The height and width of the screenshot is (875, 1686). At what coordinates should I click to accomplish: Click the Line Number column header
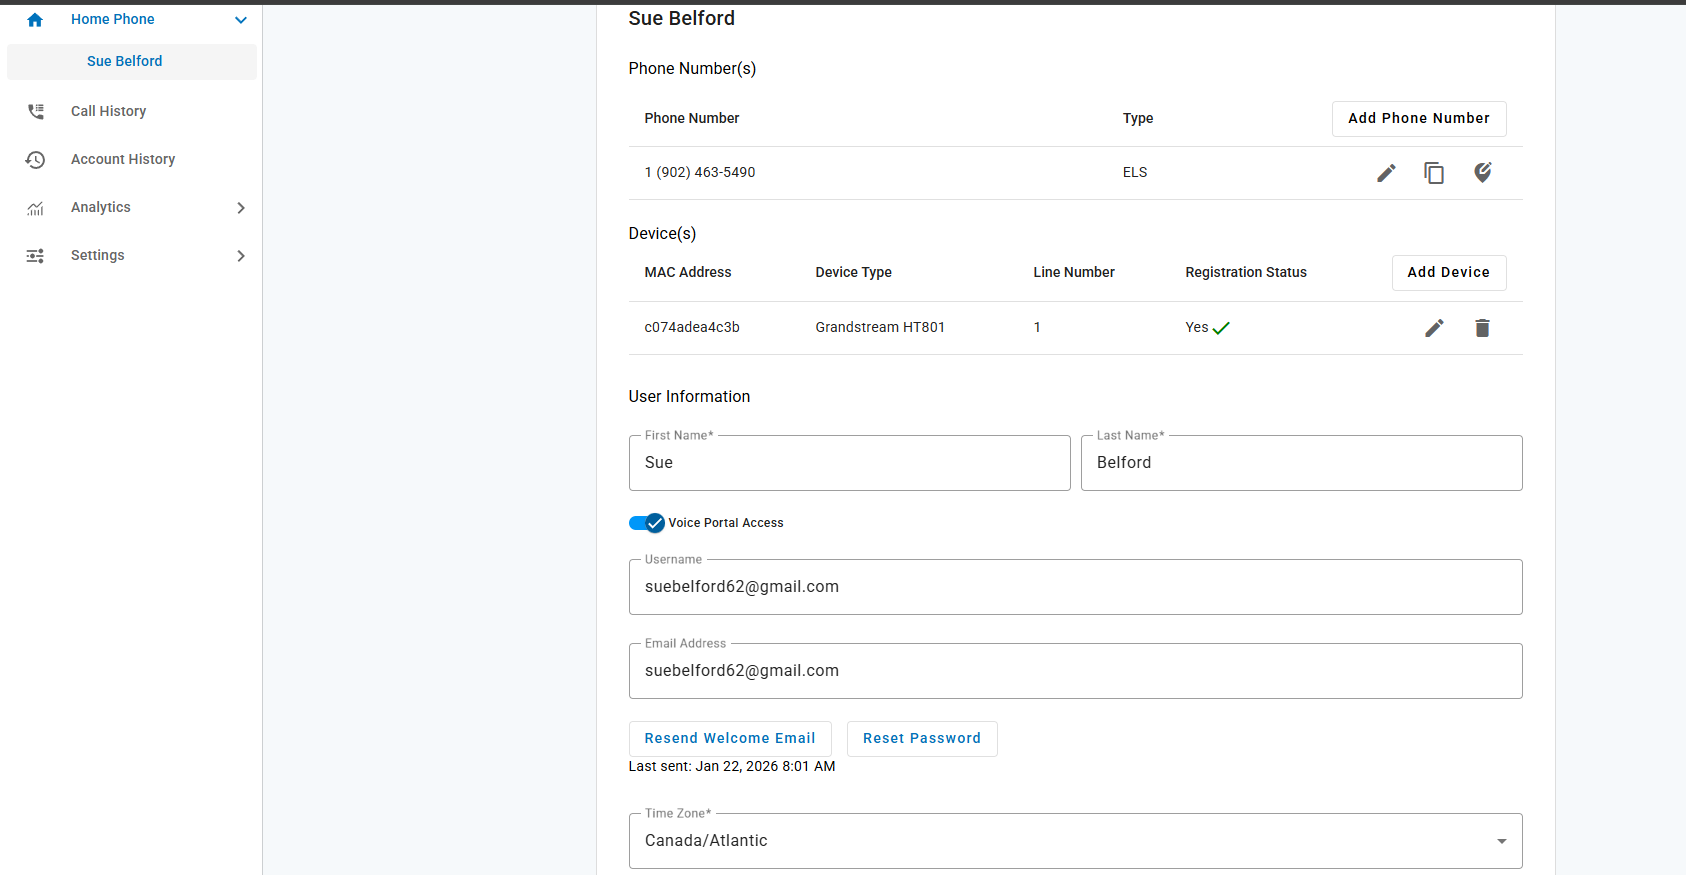point(1074,272)
